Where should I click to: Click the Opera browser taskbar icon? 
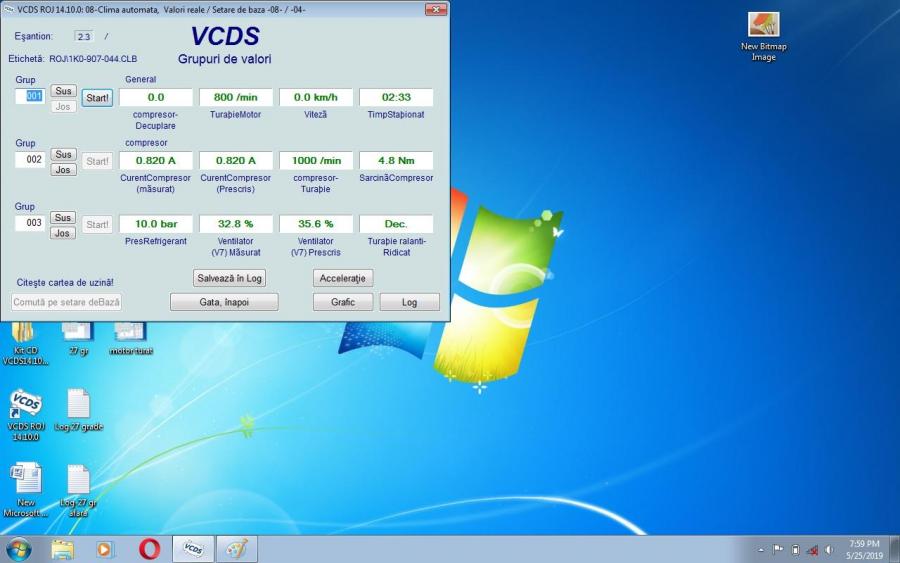click(150, 549)
